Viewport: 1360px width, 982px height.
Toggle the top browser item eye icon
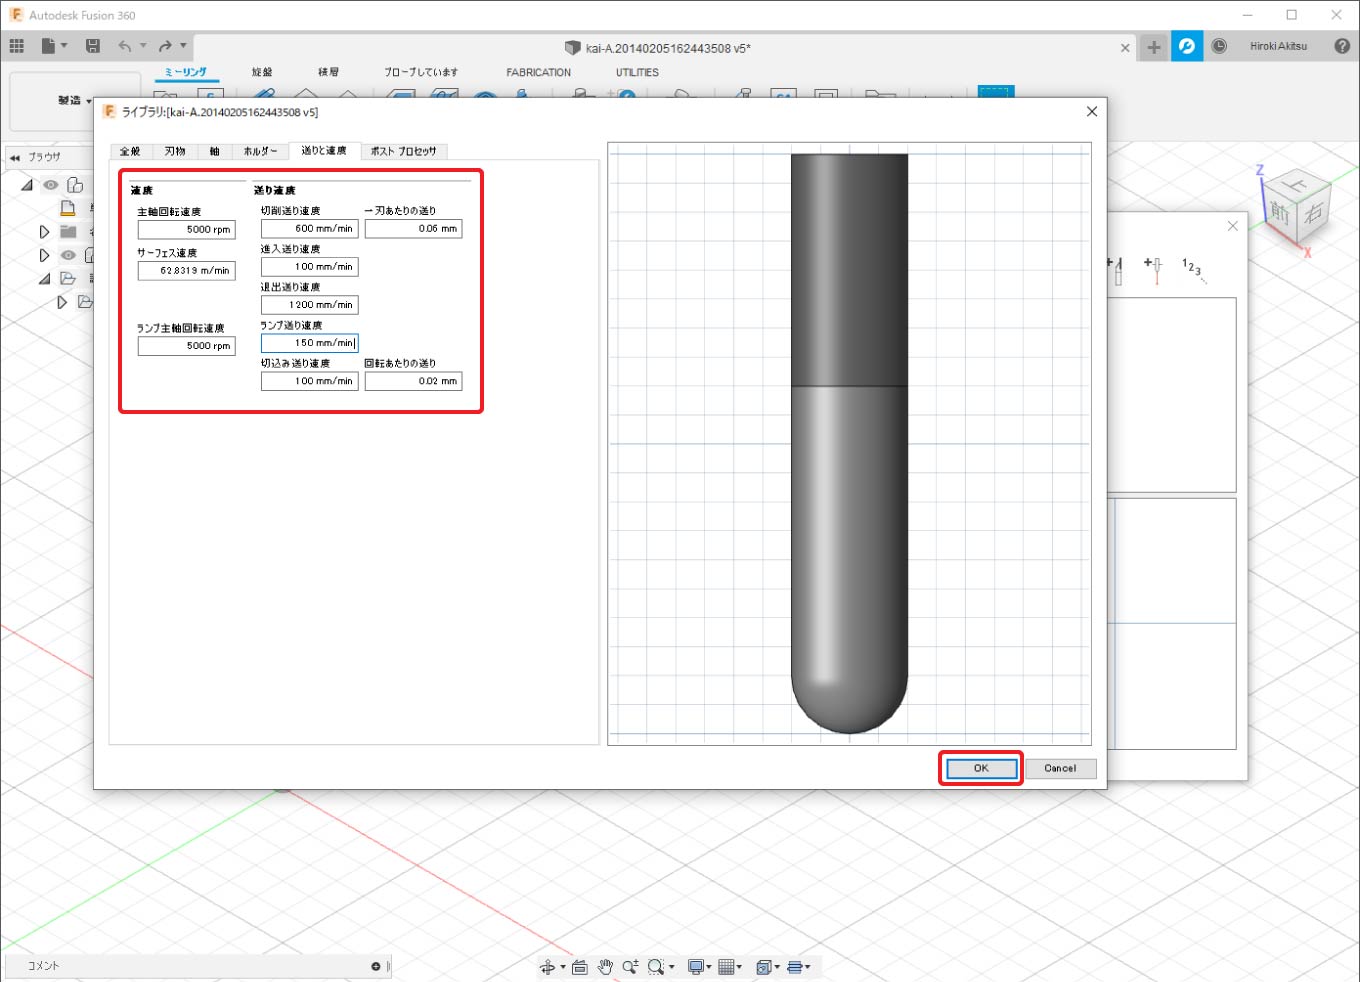click(x=50, y=185)
